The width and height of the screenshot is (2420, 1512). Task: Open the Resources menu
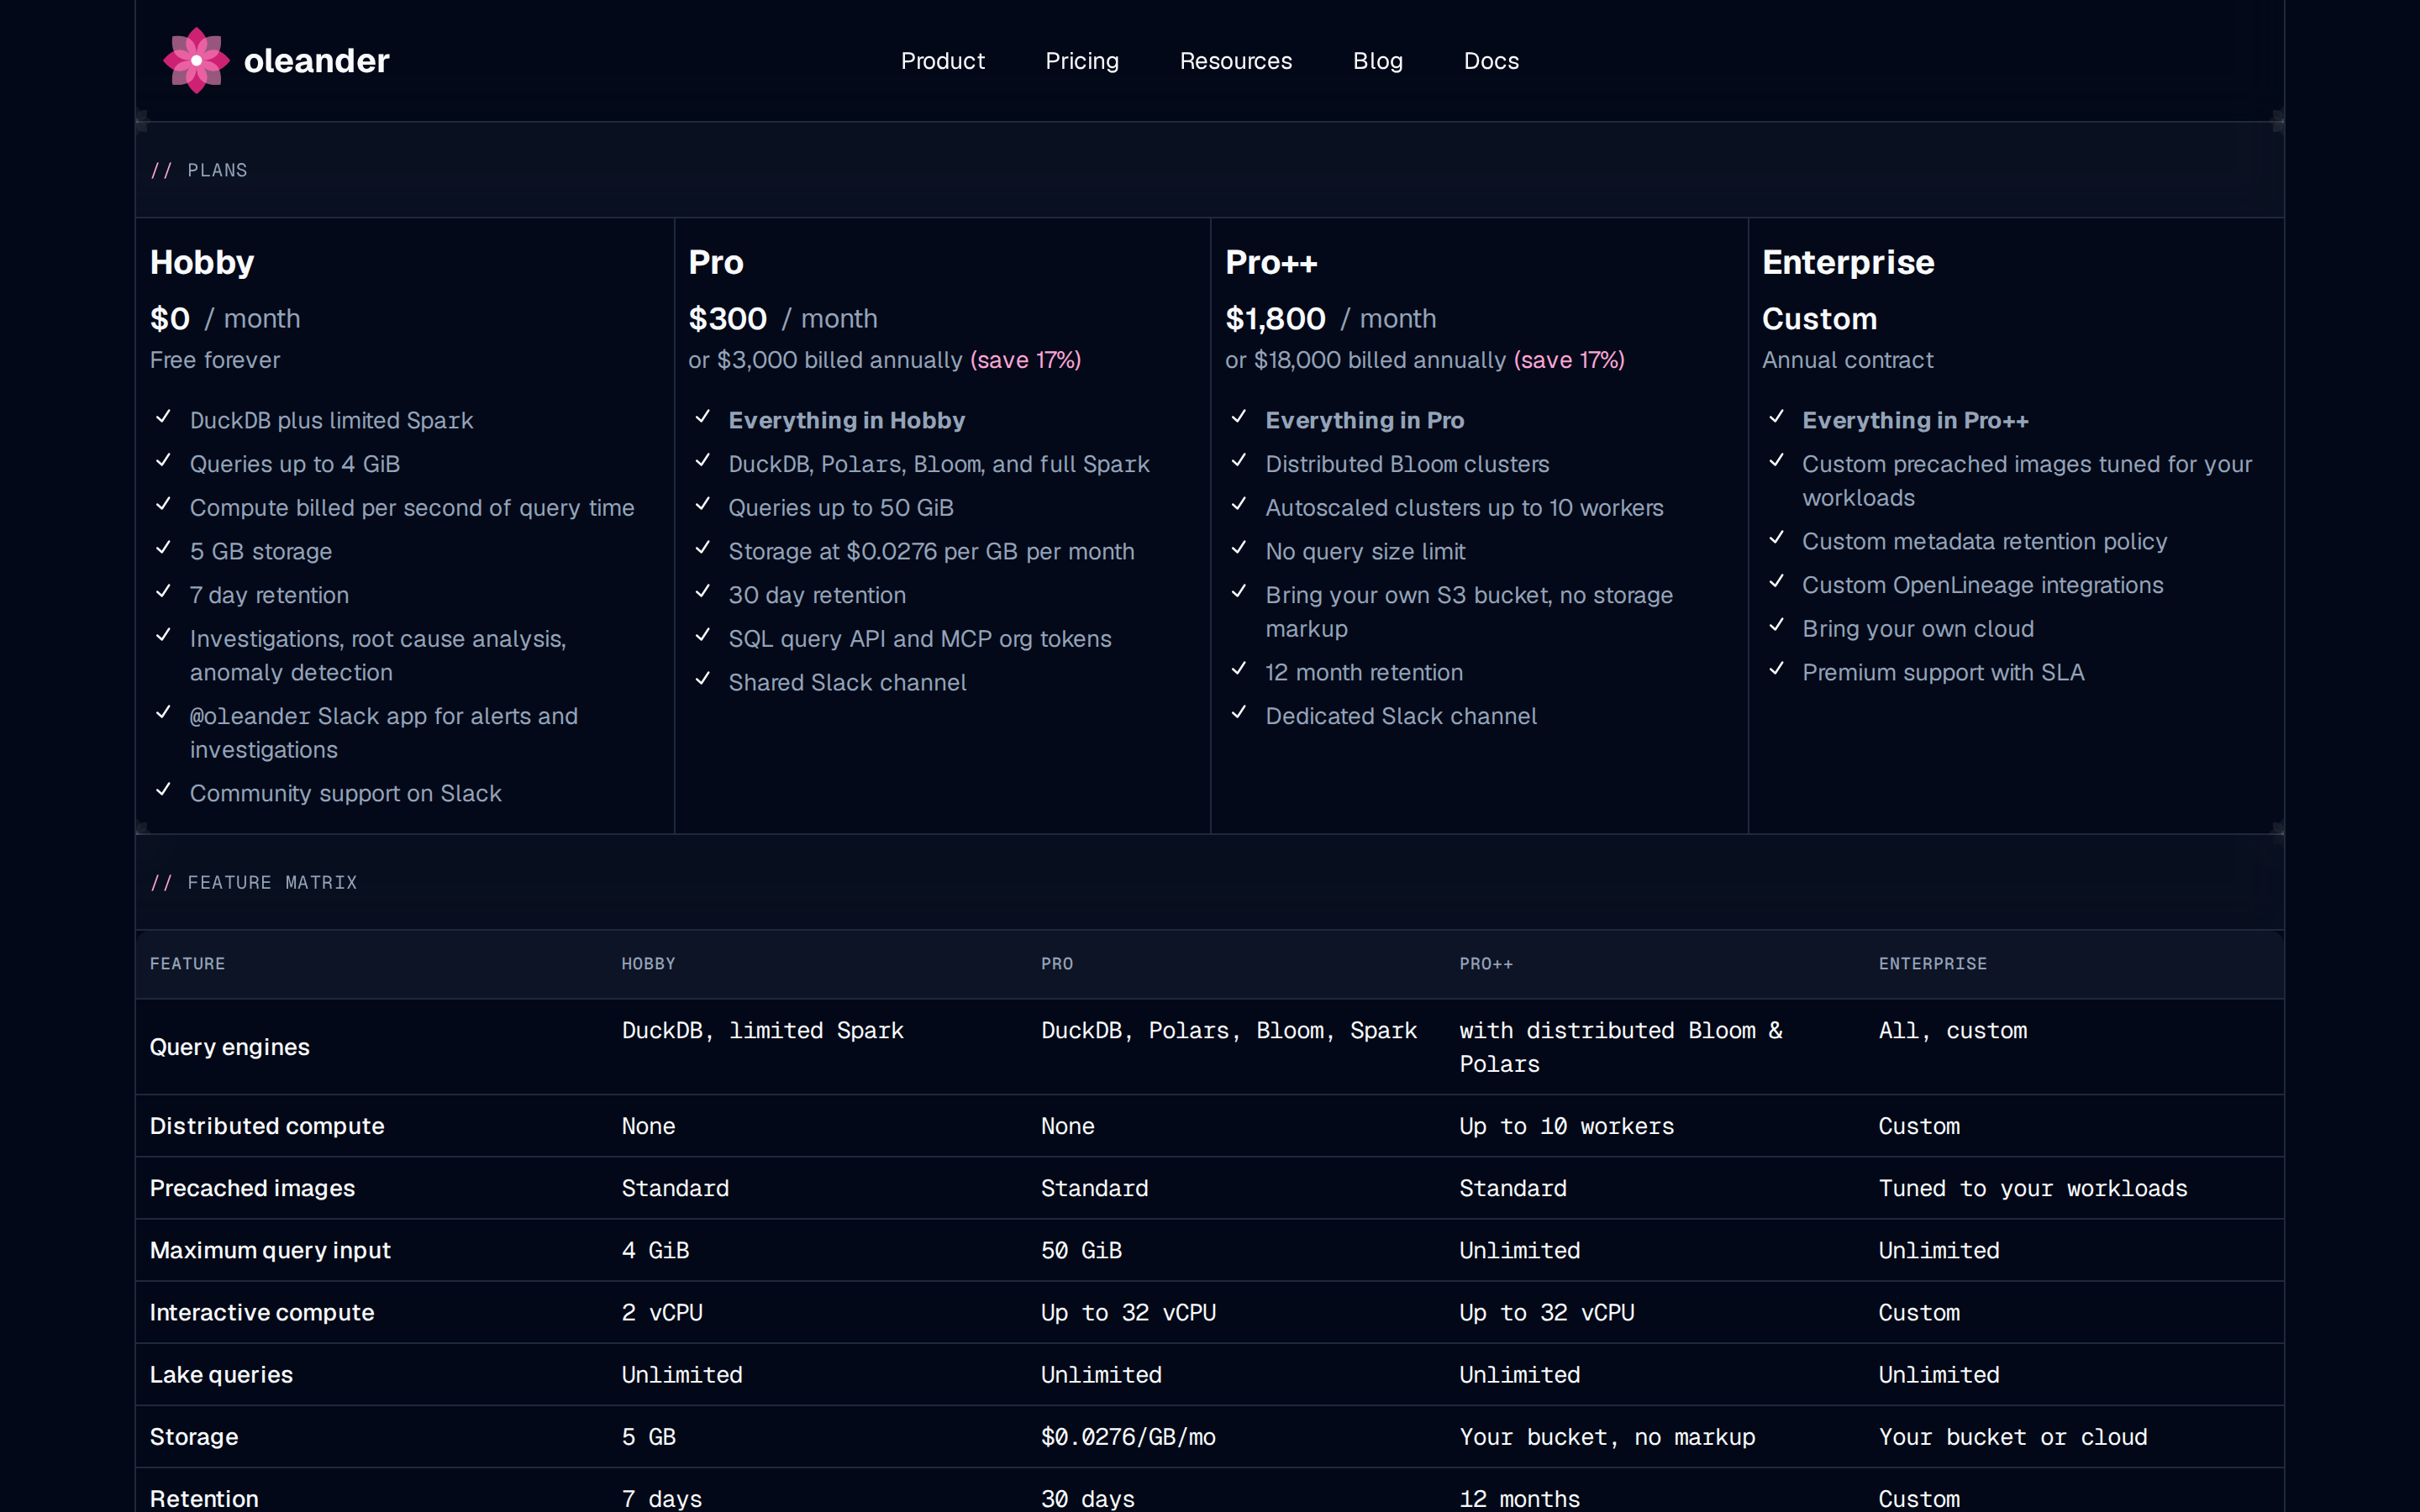[1236, 61]
